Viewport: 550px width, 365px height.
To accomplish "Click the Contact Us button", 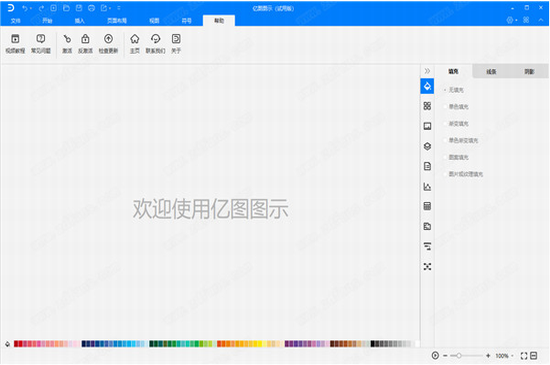I will tap(155, 43).
